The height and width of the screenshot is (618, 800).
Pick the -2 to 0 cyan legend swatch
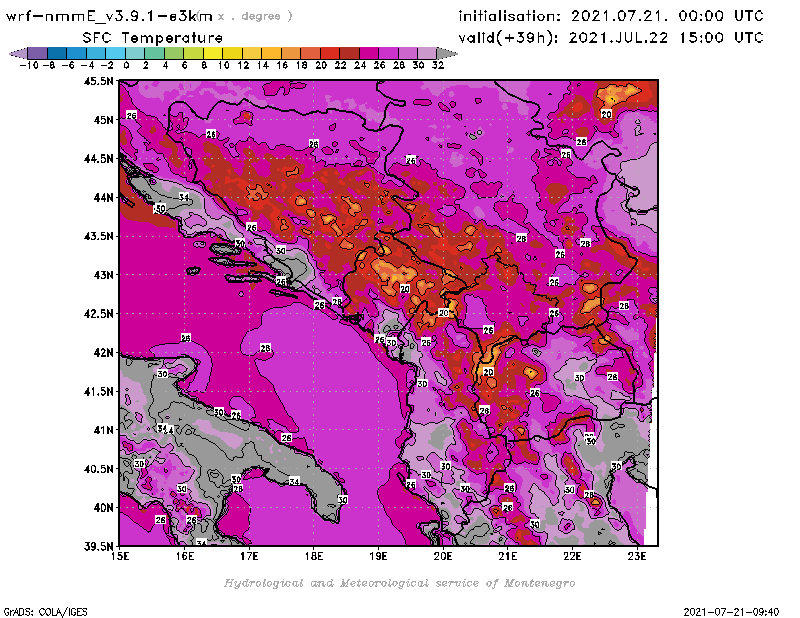point(115,54)
